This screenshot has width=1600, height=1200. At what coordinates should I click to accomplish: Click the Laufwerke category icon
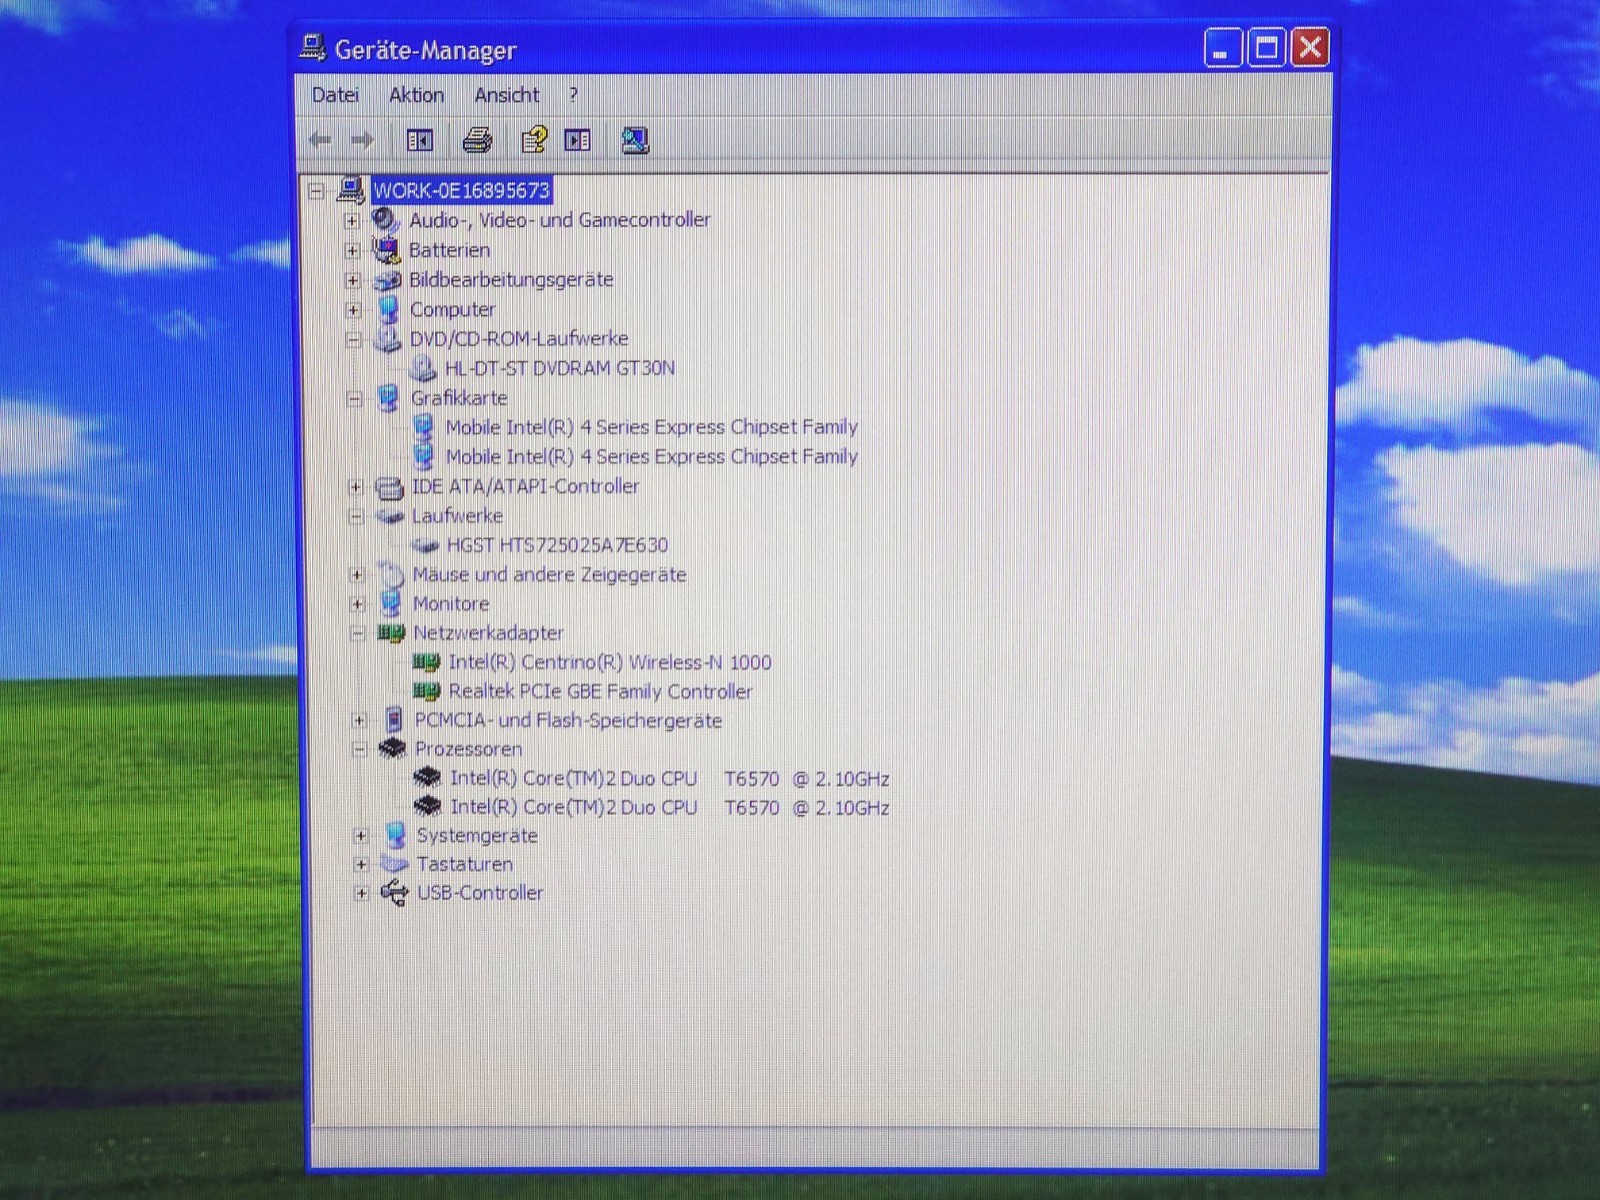(390, 516)
